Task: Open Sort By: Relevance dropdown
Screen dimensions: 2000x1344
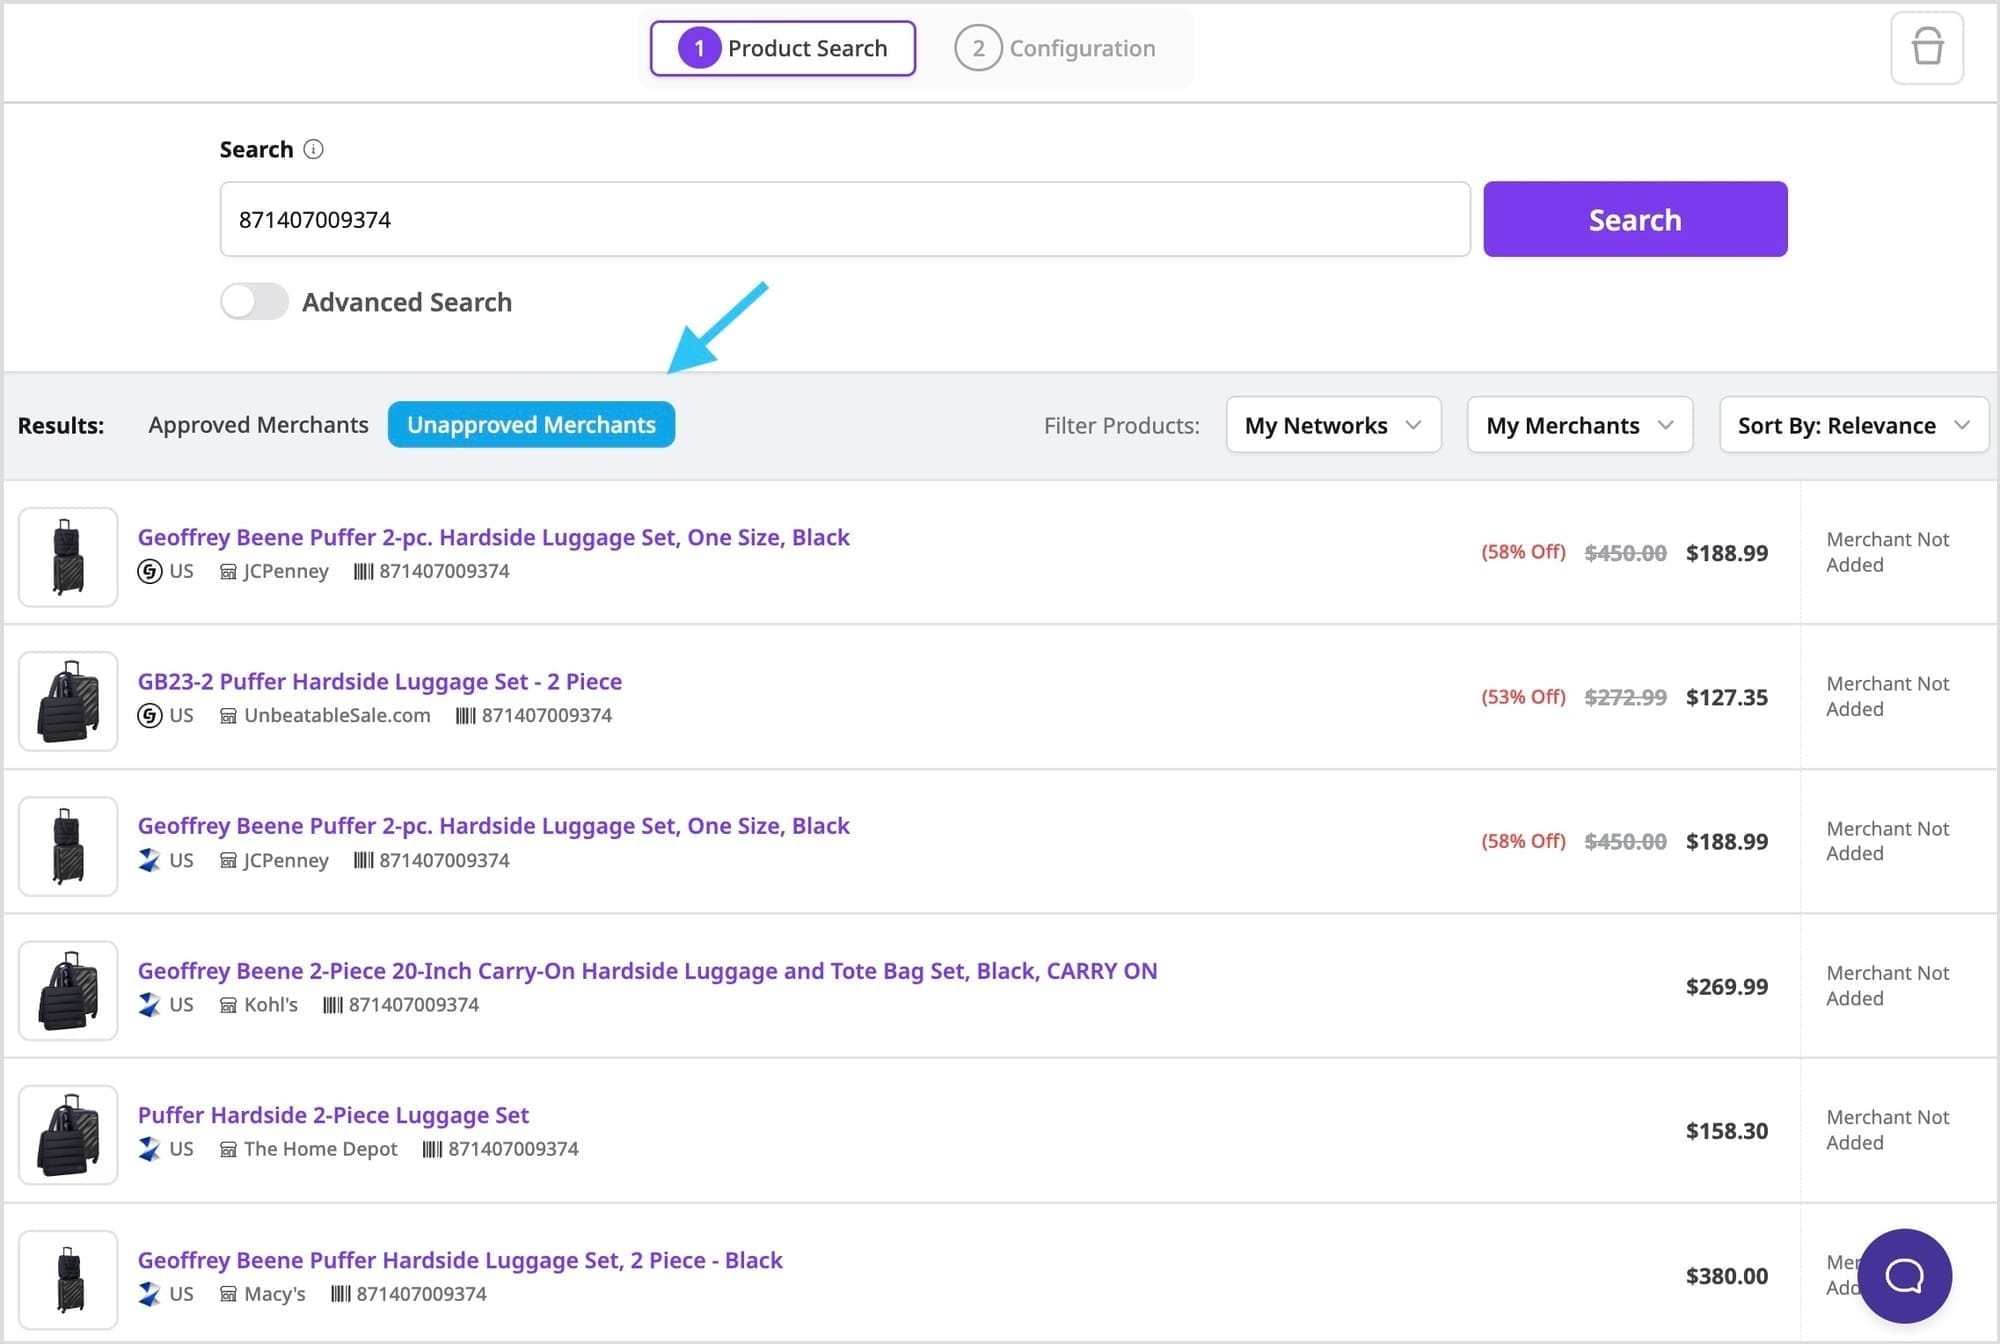Action: [1853, 425]
